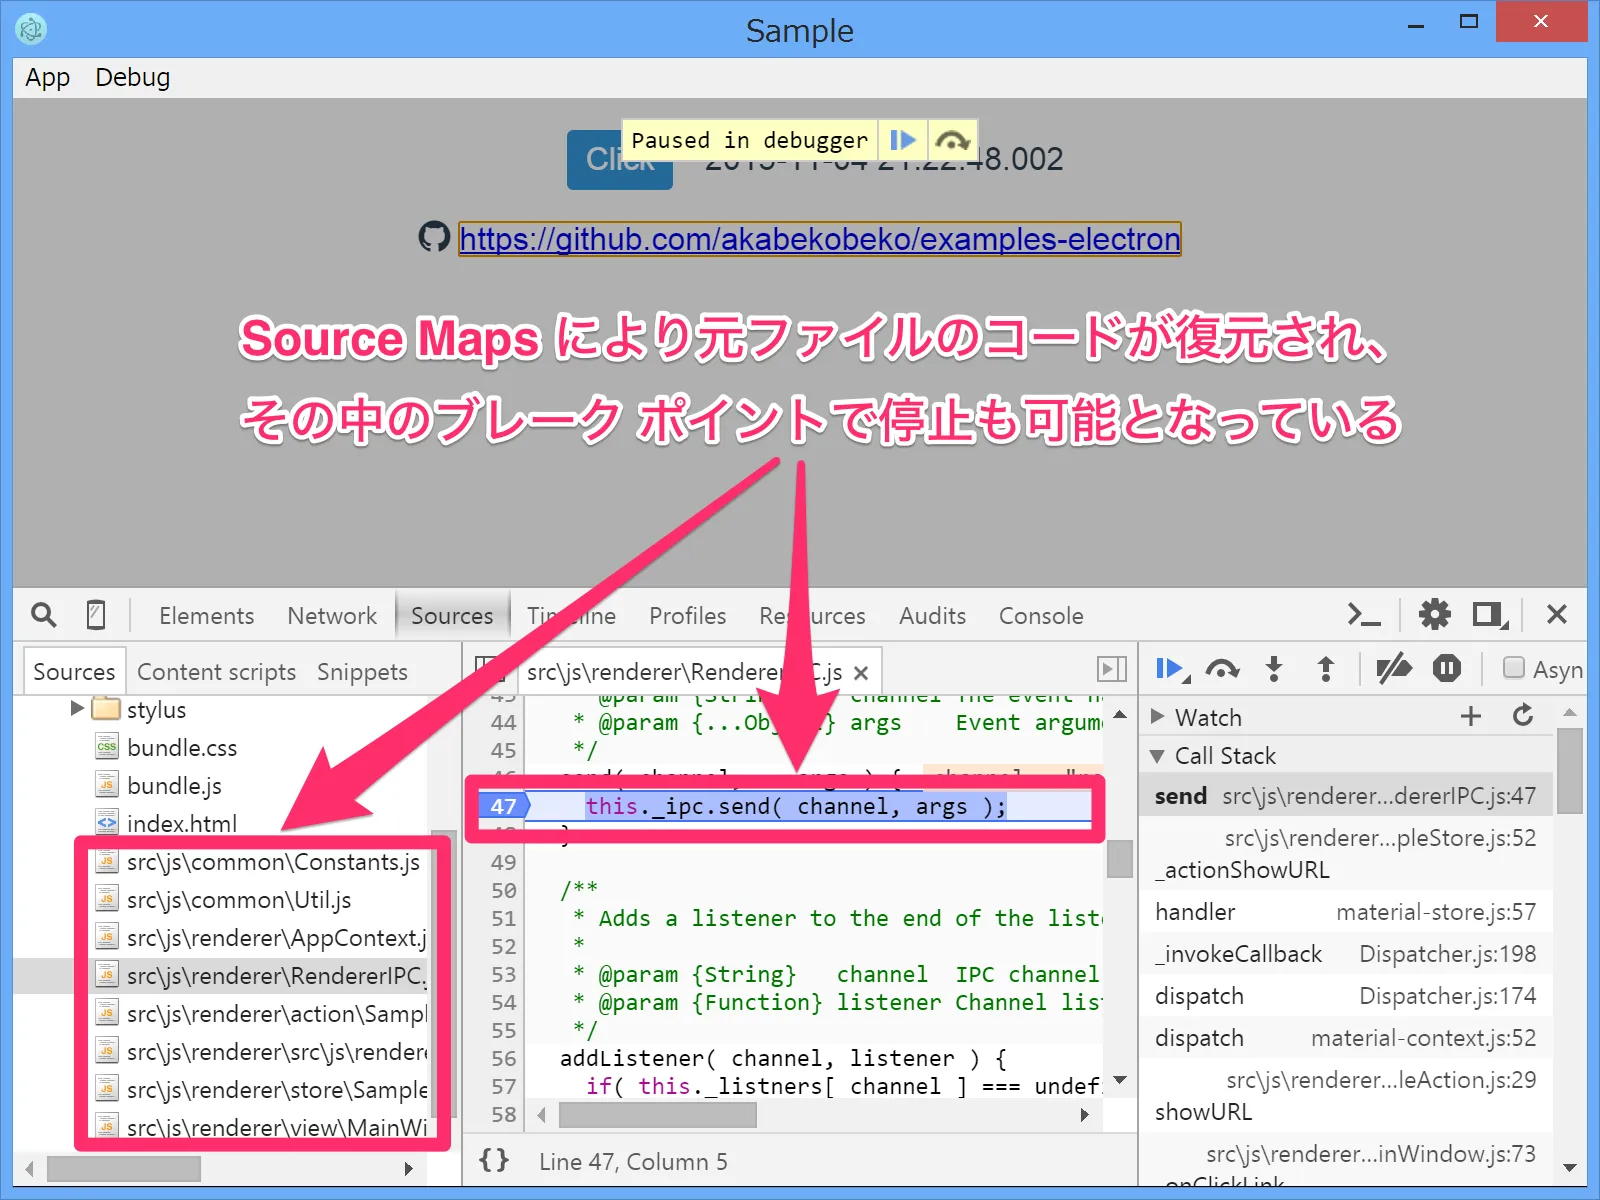Viewport: 1600px width, 1200px height.
Task: Switch to the Console tab
Action: coord(1040,615)
